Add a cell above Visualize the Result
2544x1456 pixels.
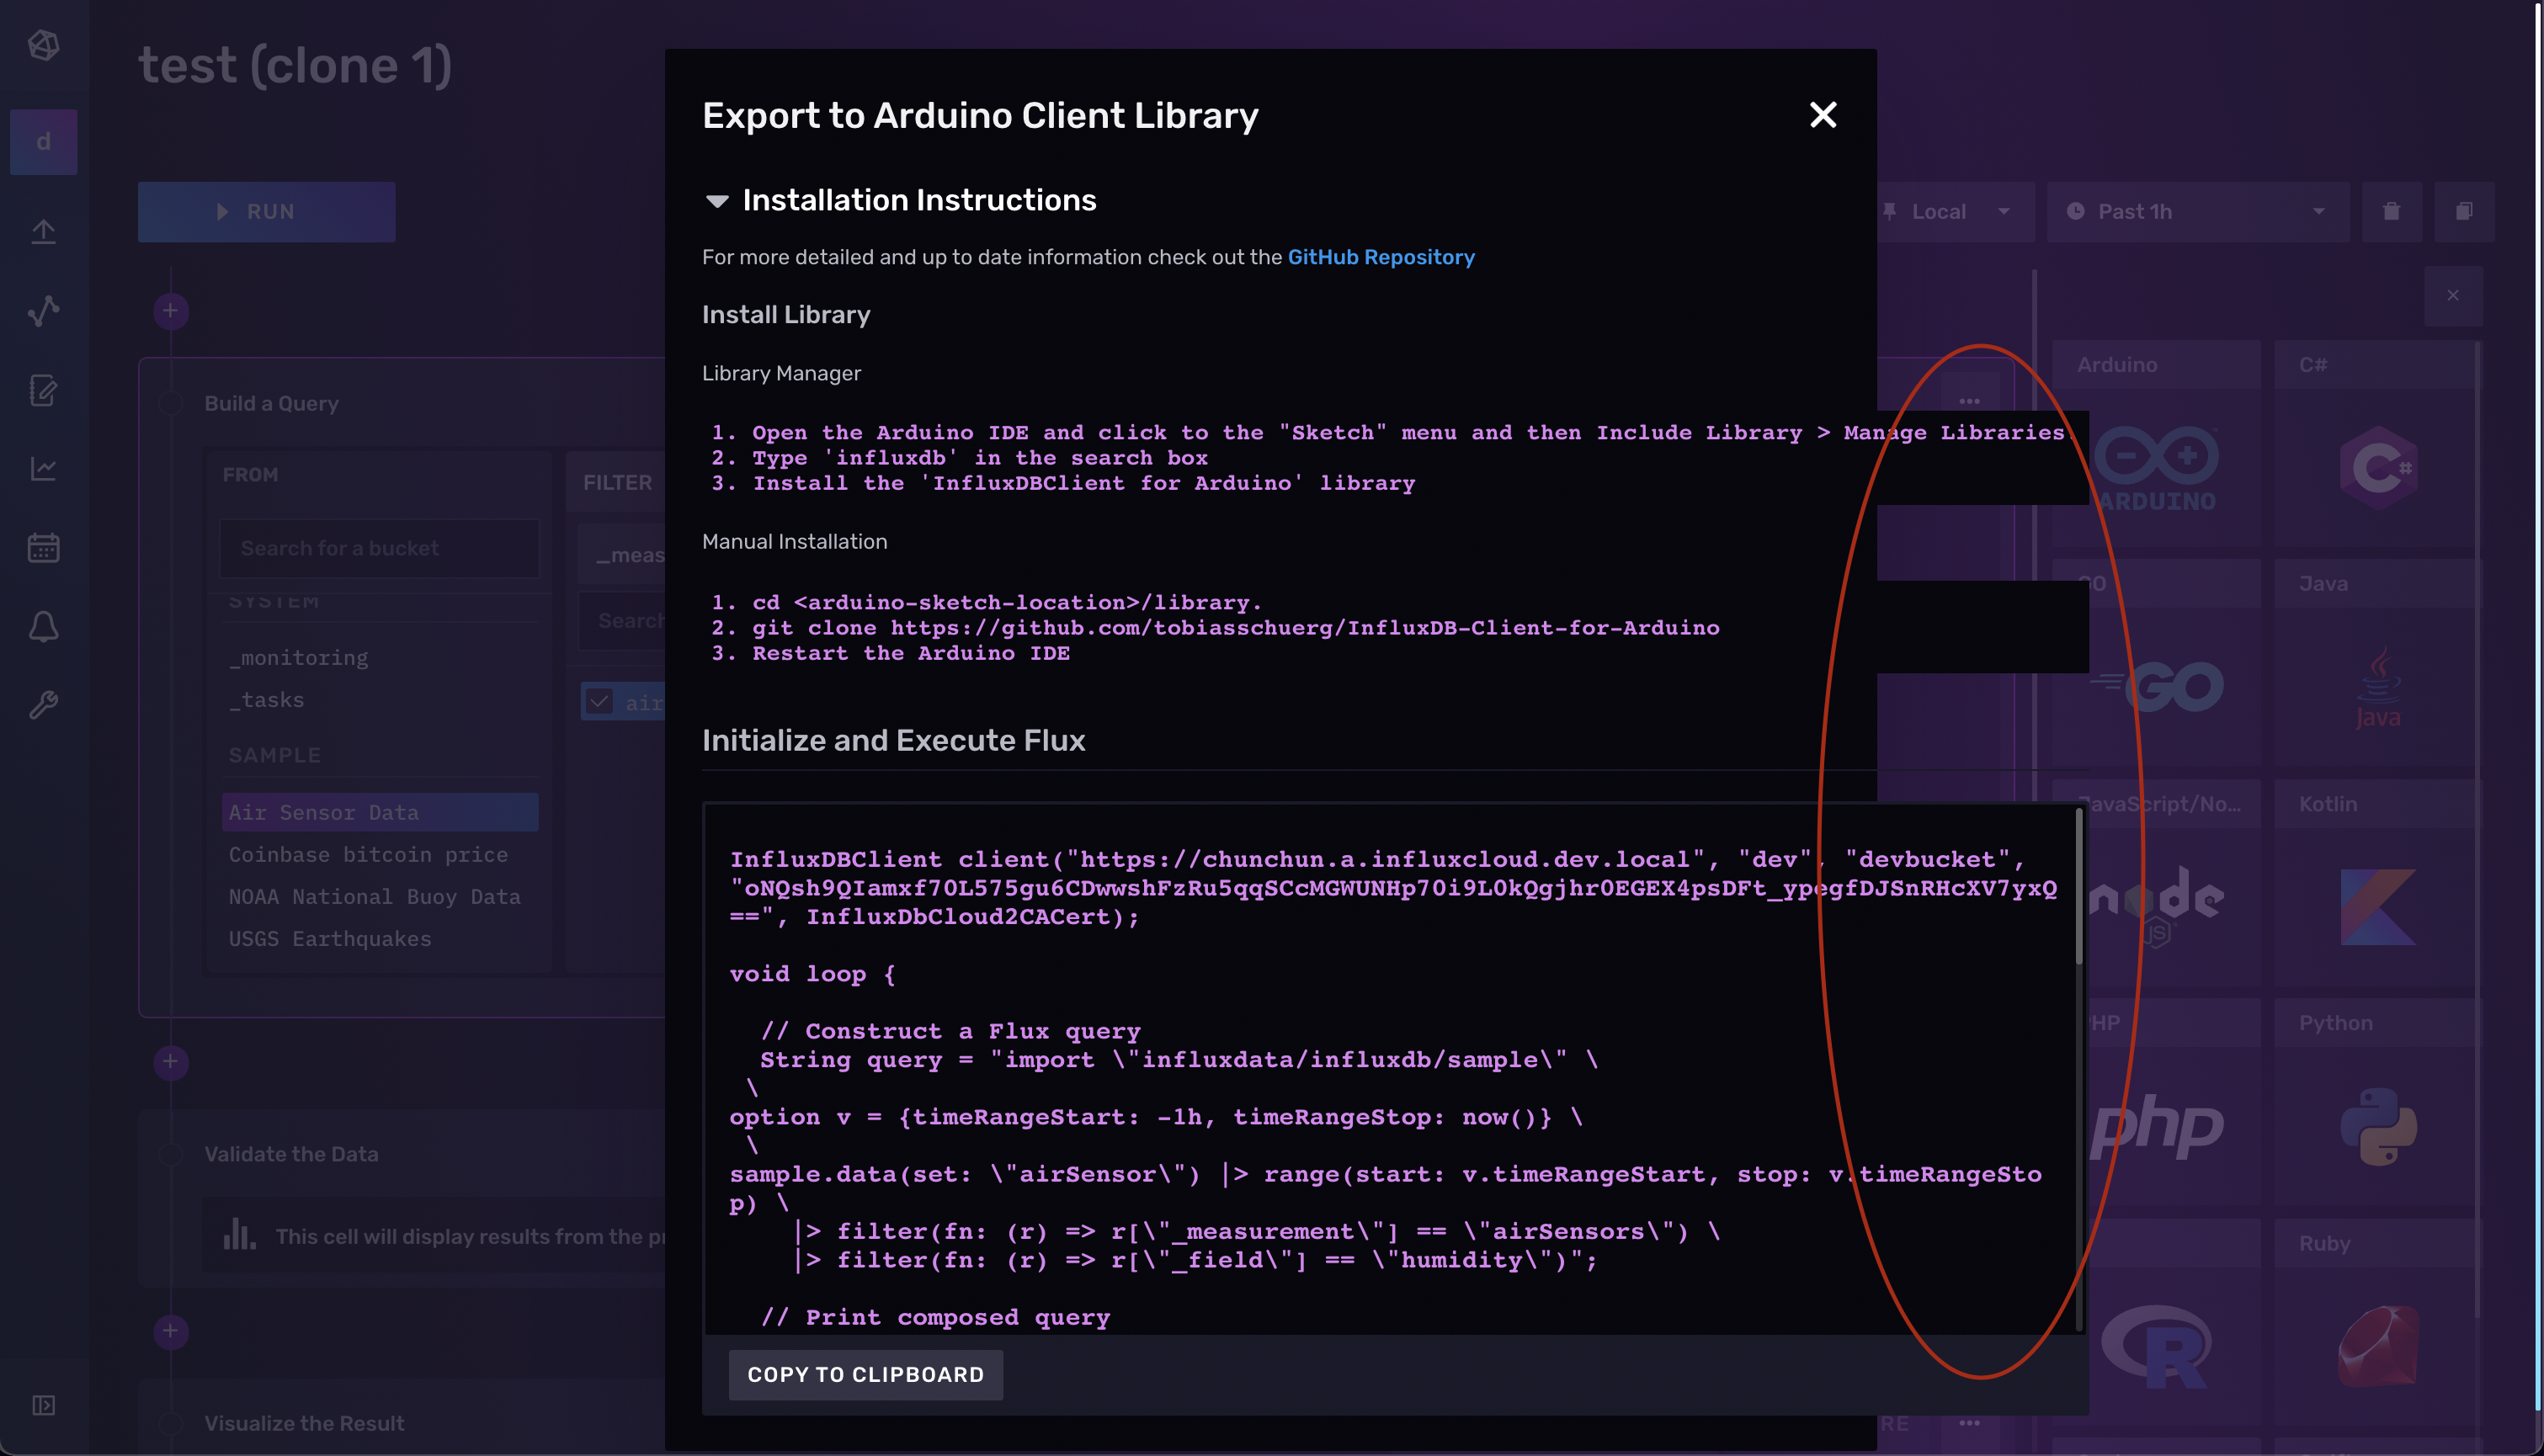tap(171, 1331)
